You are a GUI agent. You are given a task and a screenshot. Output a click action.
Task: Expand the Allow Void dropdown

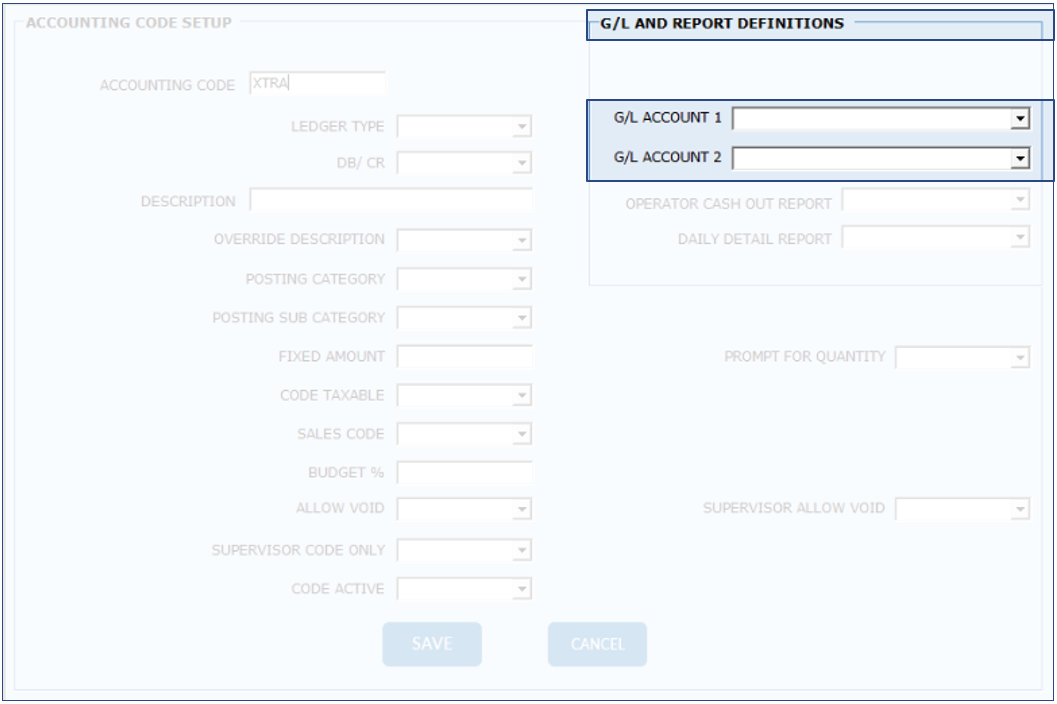pyautogui.click(x=521, y=510)
